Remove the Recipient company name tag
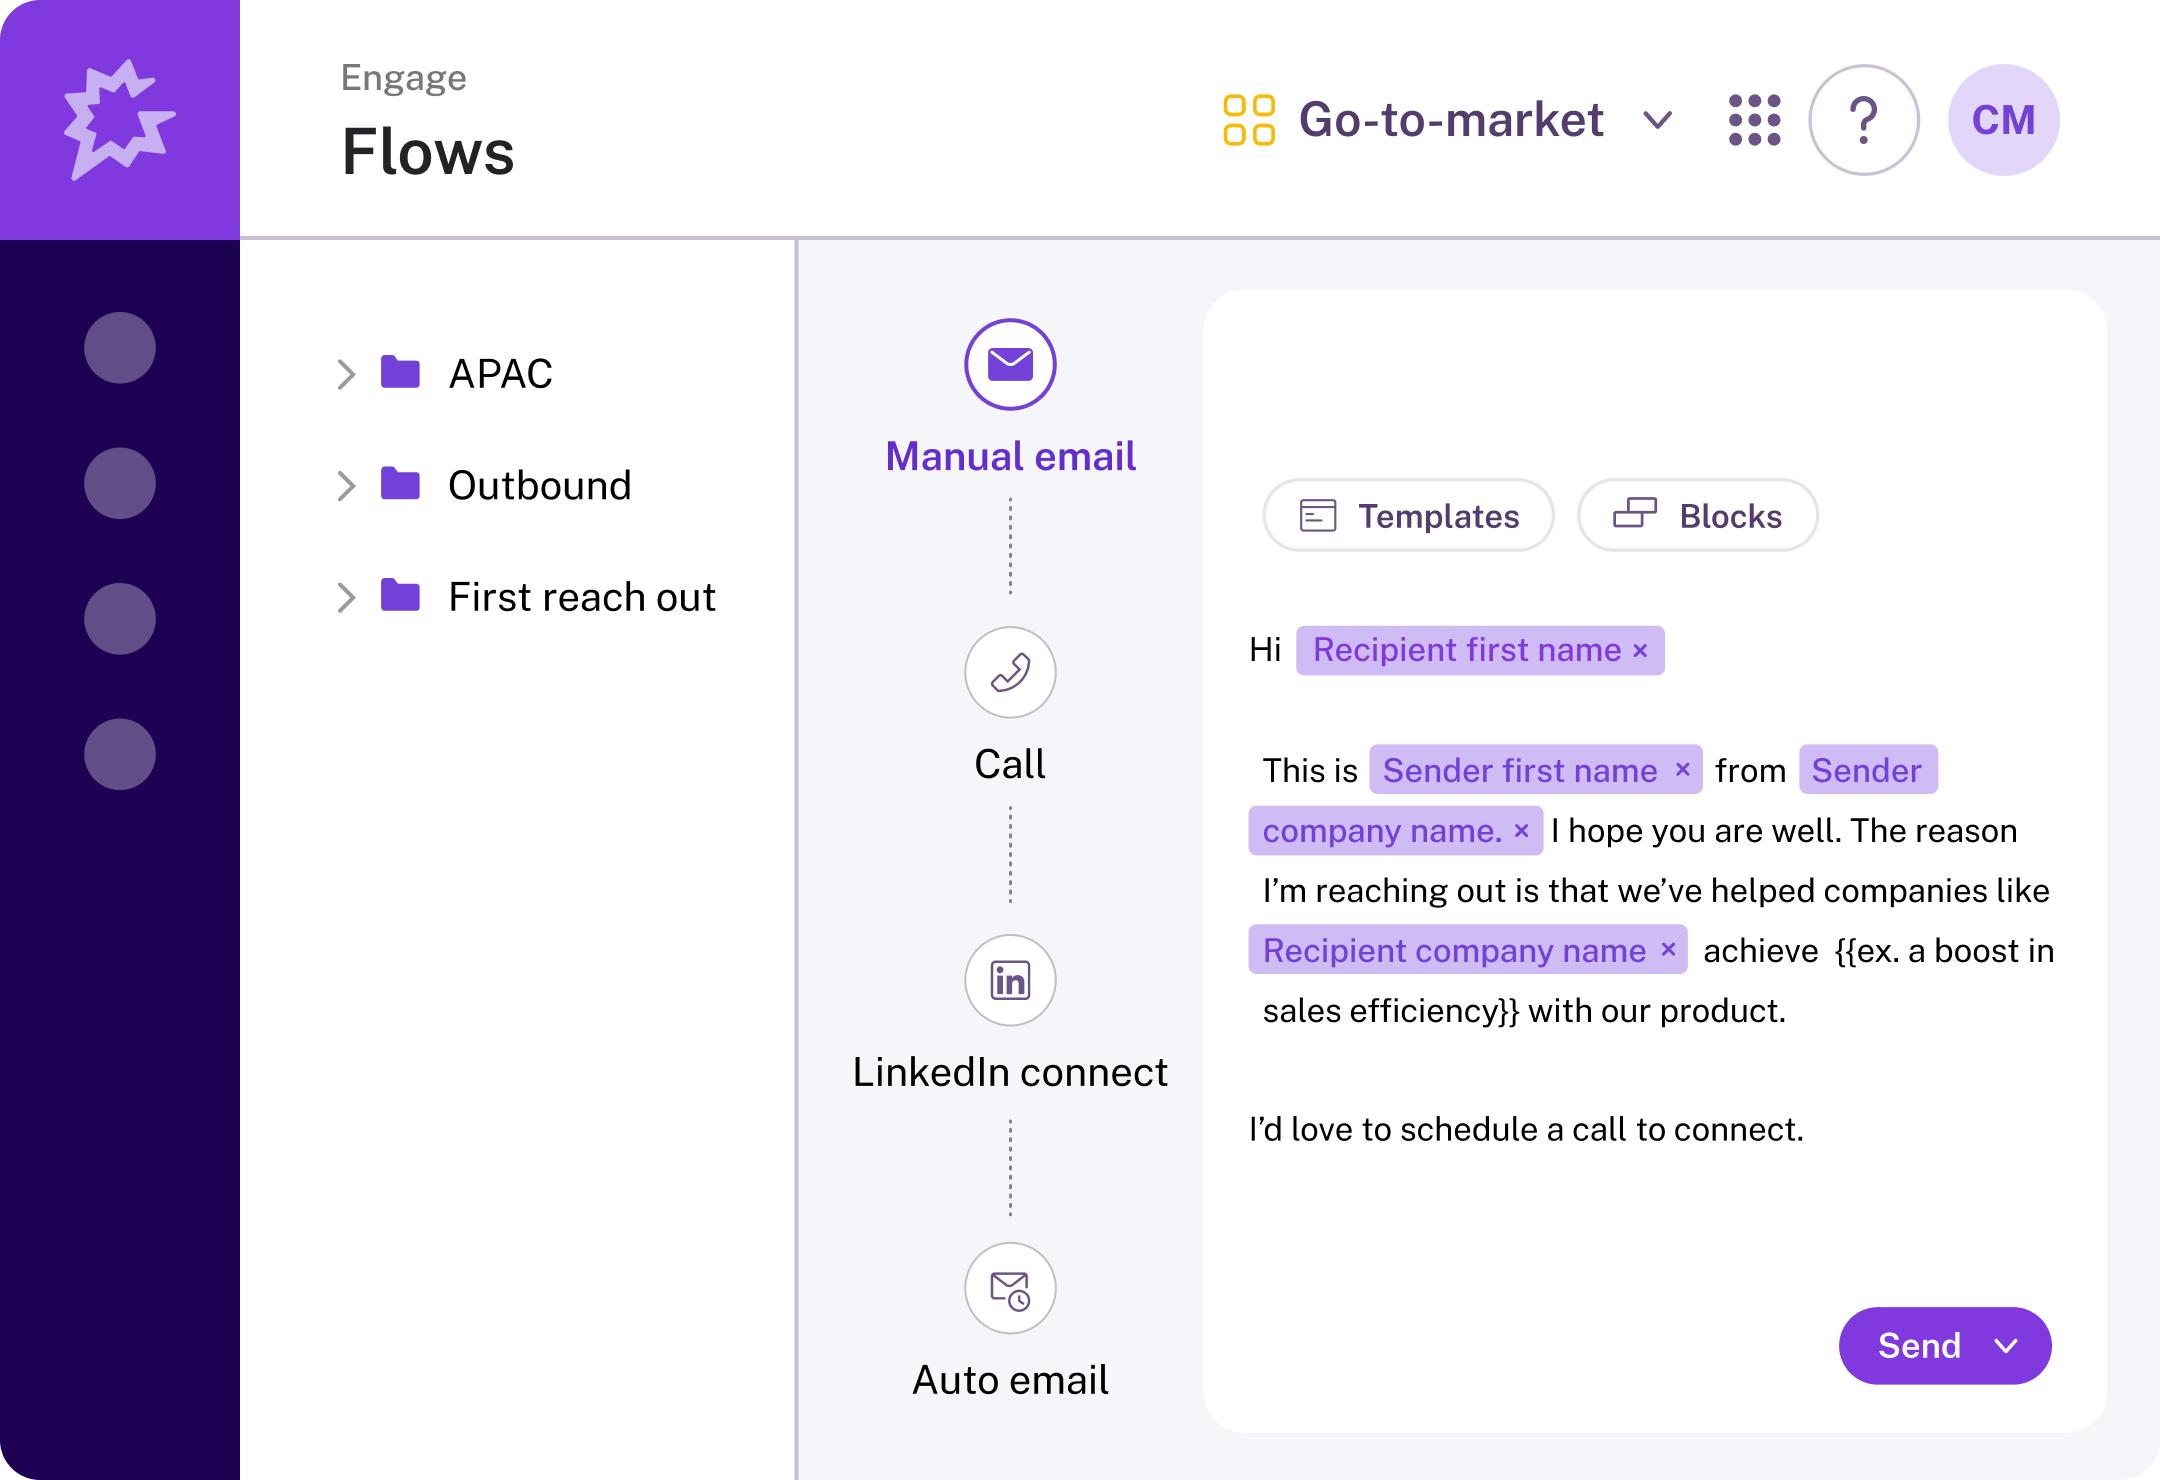 pos(1668,950)
